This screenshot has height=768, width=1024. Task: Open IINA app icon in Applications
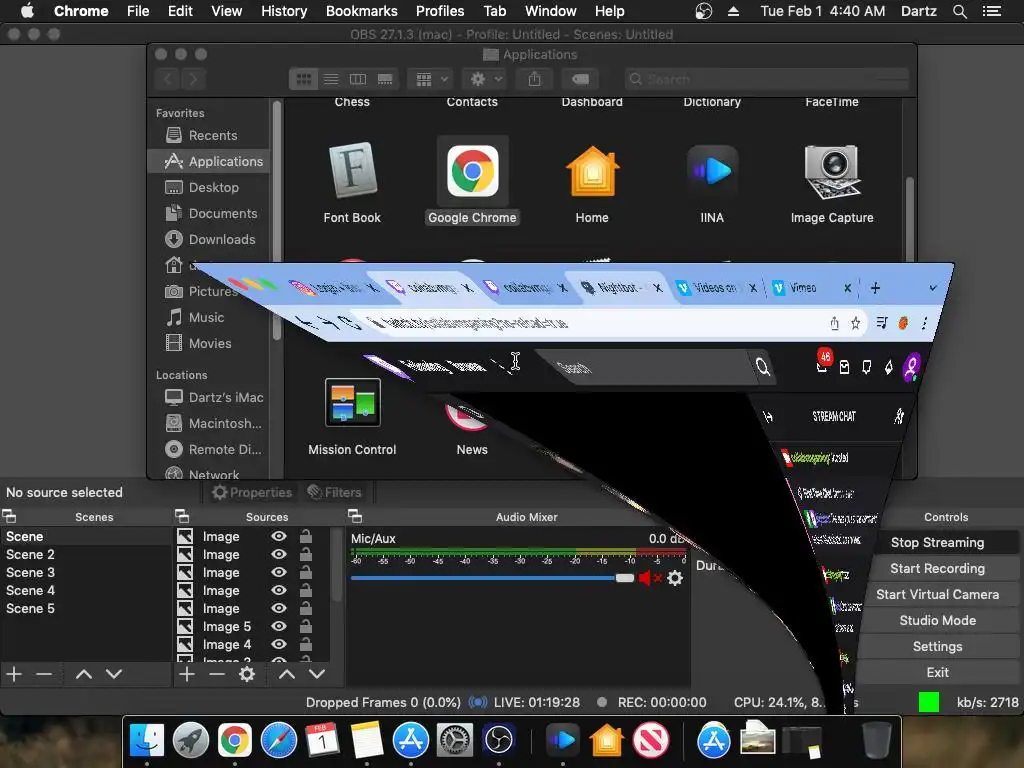(712, 171)
